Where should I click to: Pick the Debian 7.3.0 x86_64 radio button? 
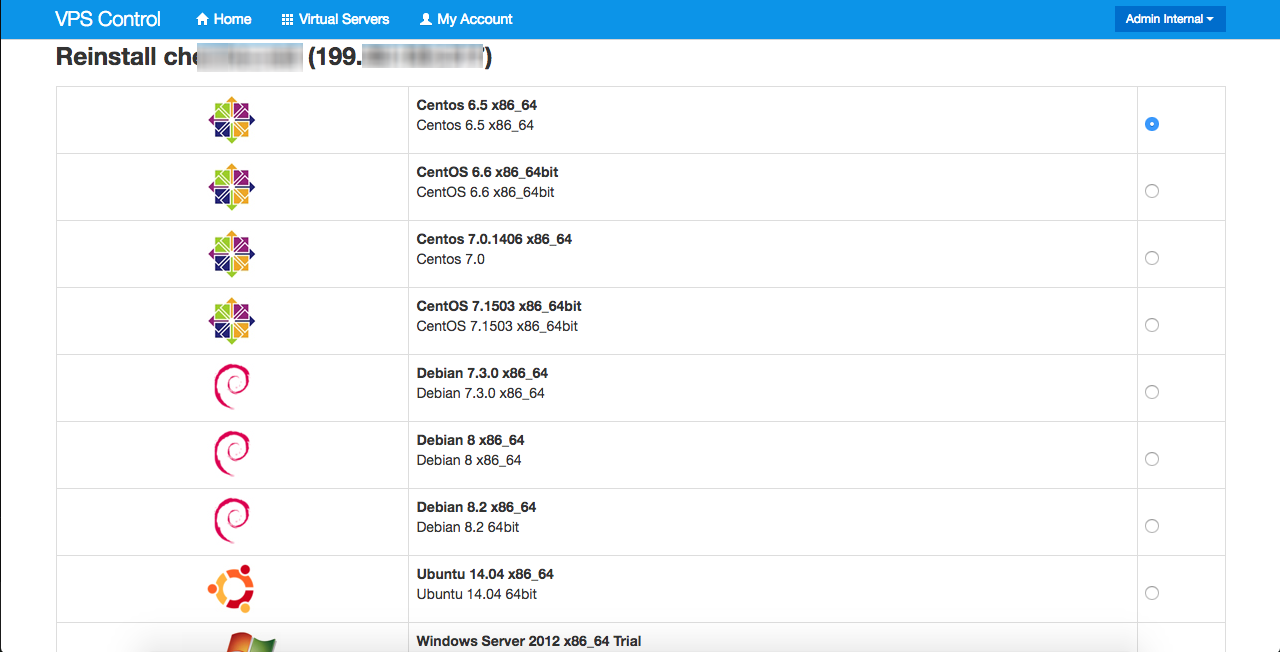(x=1152, y=392)
